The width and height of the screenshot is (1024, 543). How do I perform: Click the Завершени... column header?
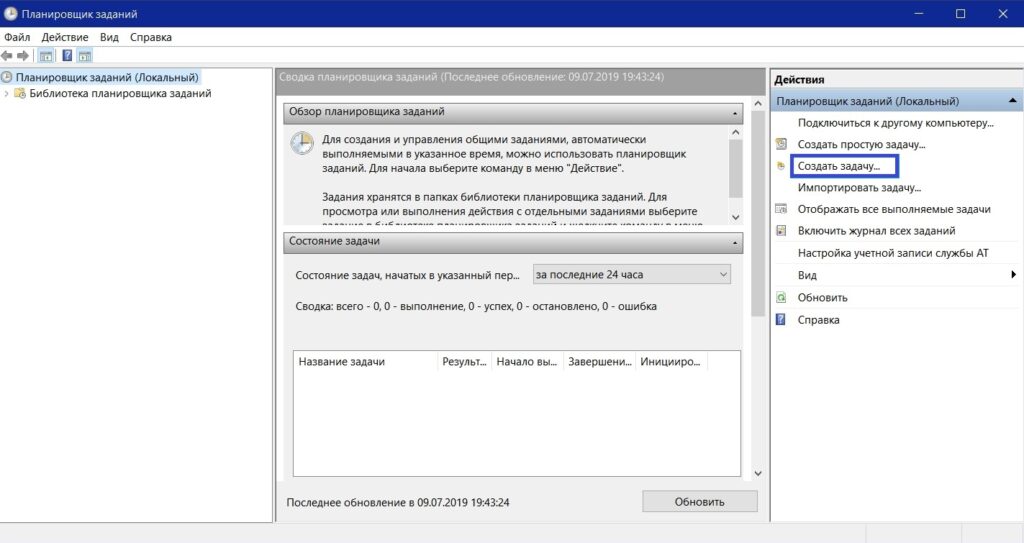[600, 361]
